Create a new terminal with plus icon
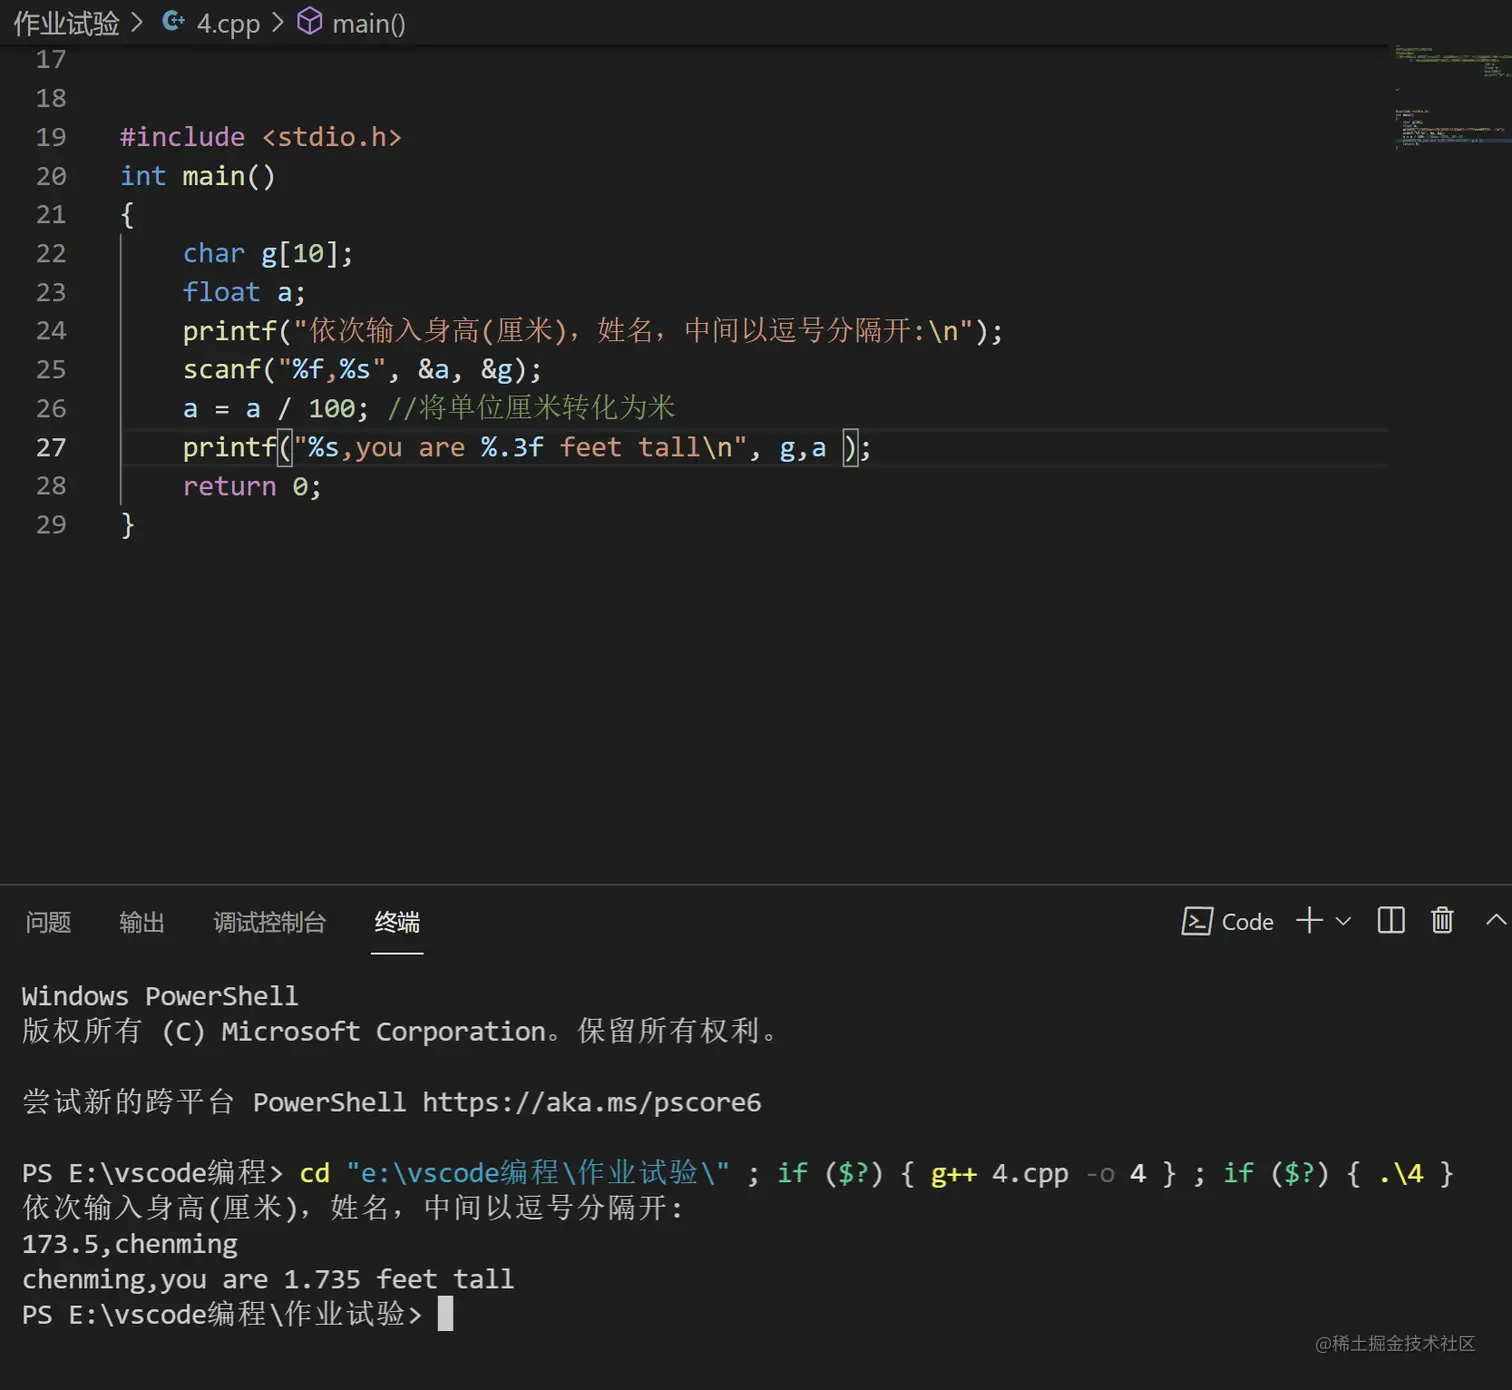The image size is (1512, 1390). coord(1309,920)
